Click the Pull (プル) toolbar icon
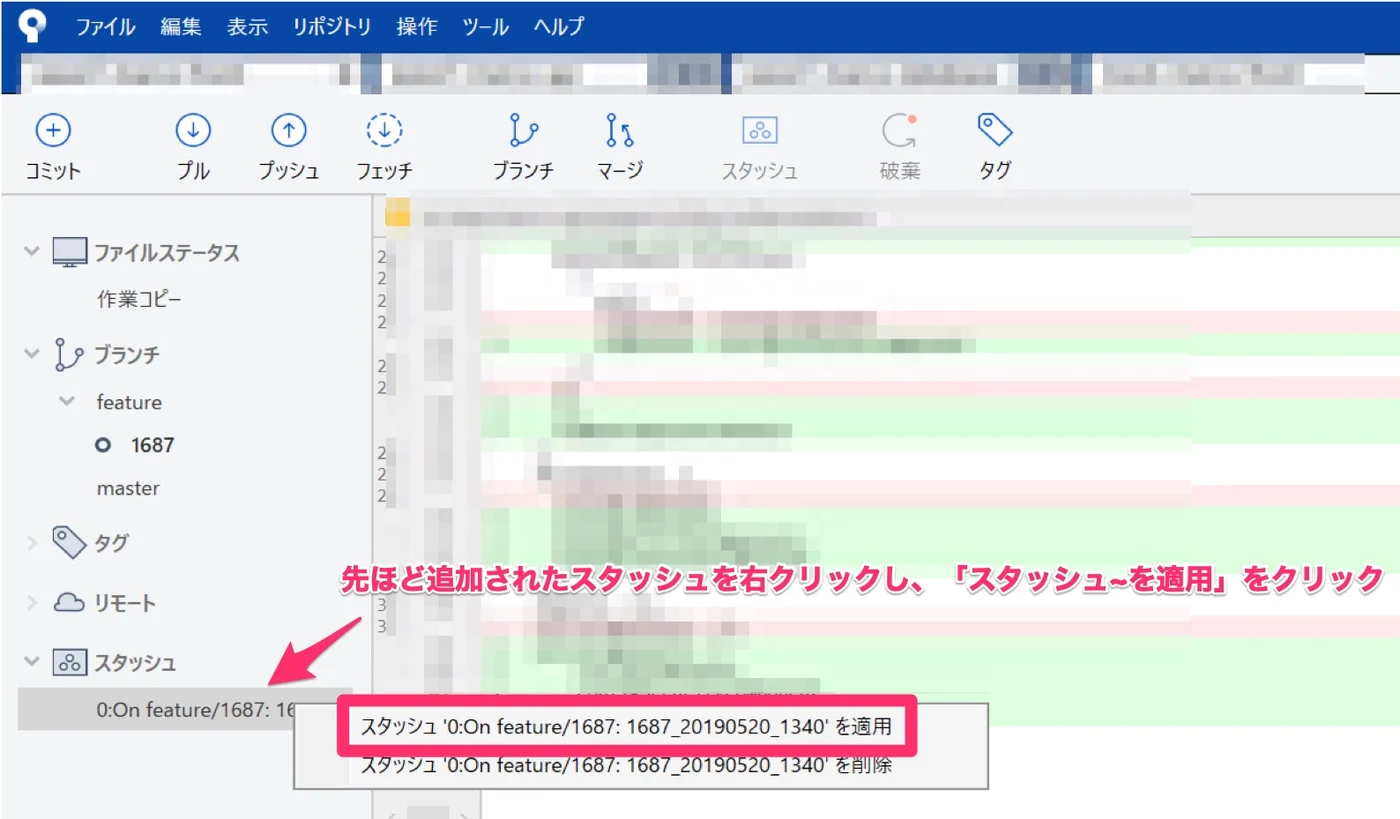This screenshot has width=1400, height=819. (193, 130)
